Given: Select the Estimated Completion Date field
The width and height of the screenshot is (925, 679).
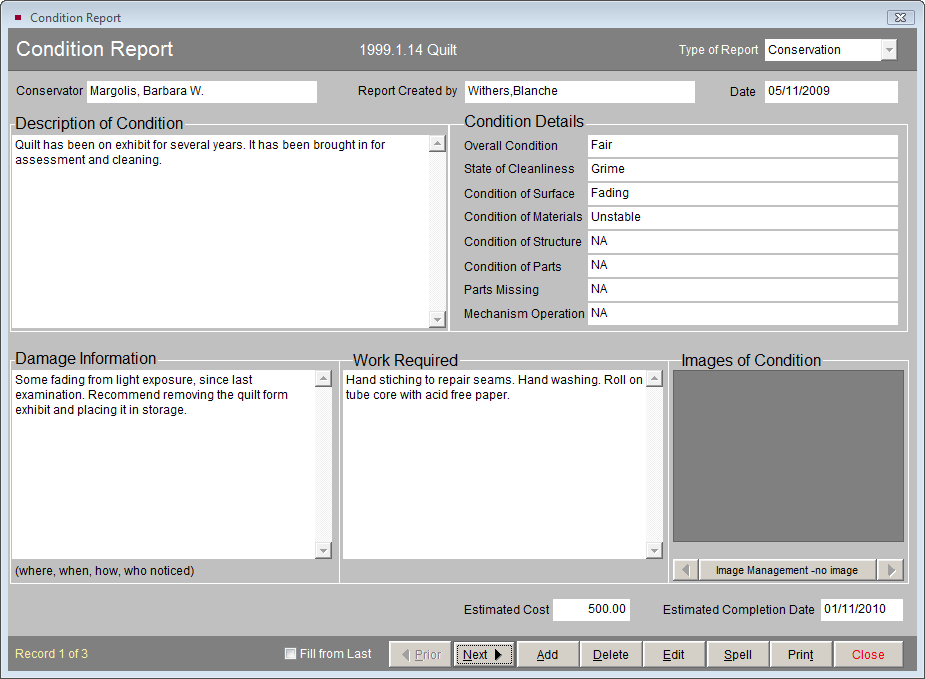Looking at the screenshot, I should point(862,609).
